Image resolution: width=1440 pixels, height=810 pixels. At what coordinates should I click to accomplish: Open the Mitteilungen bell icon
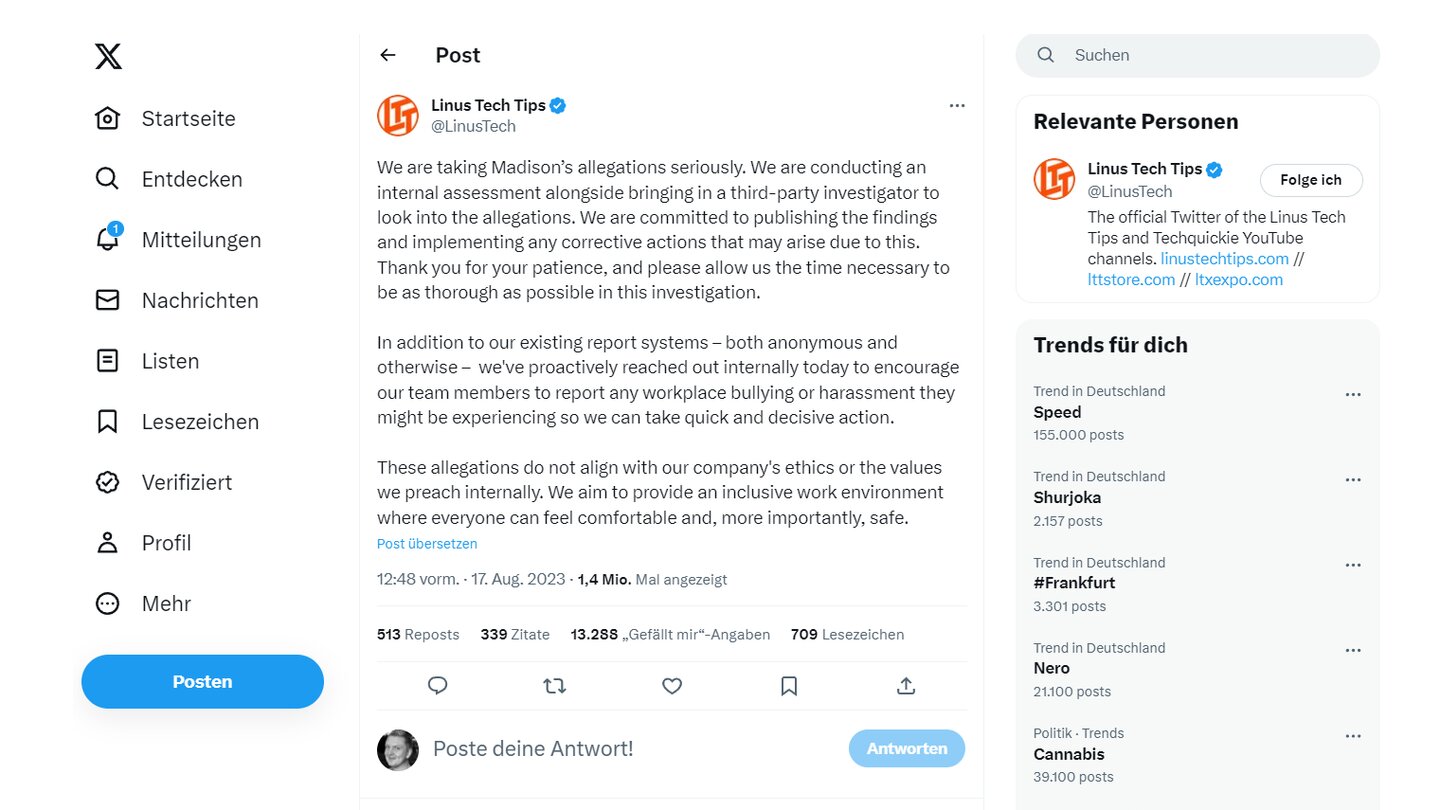107,240
